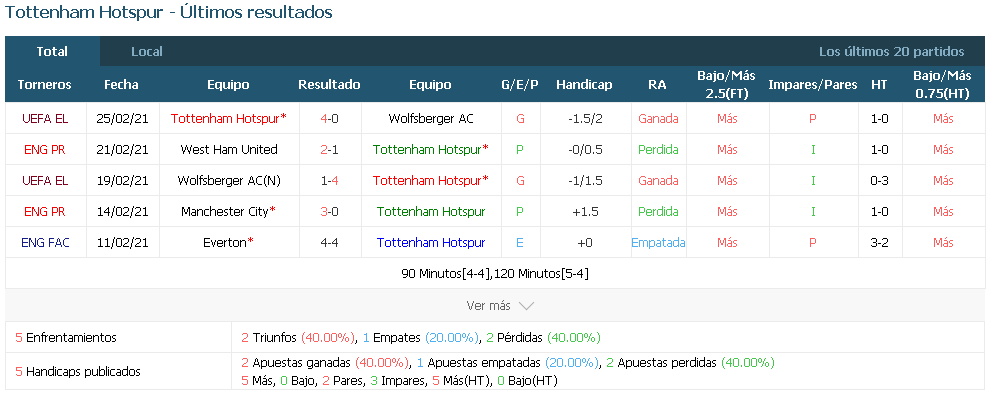The image size is (1004, 404).
Task: Click Tottenham Hotspur in Manchester City row
Action: coord(431,211)
